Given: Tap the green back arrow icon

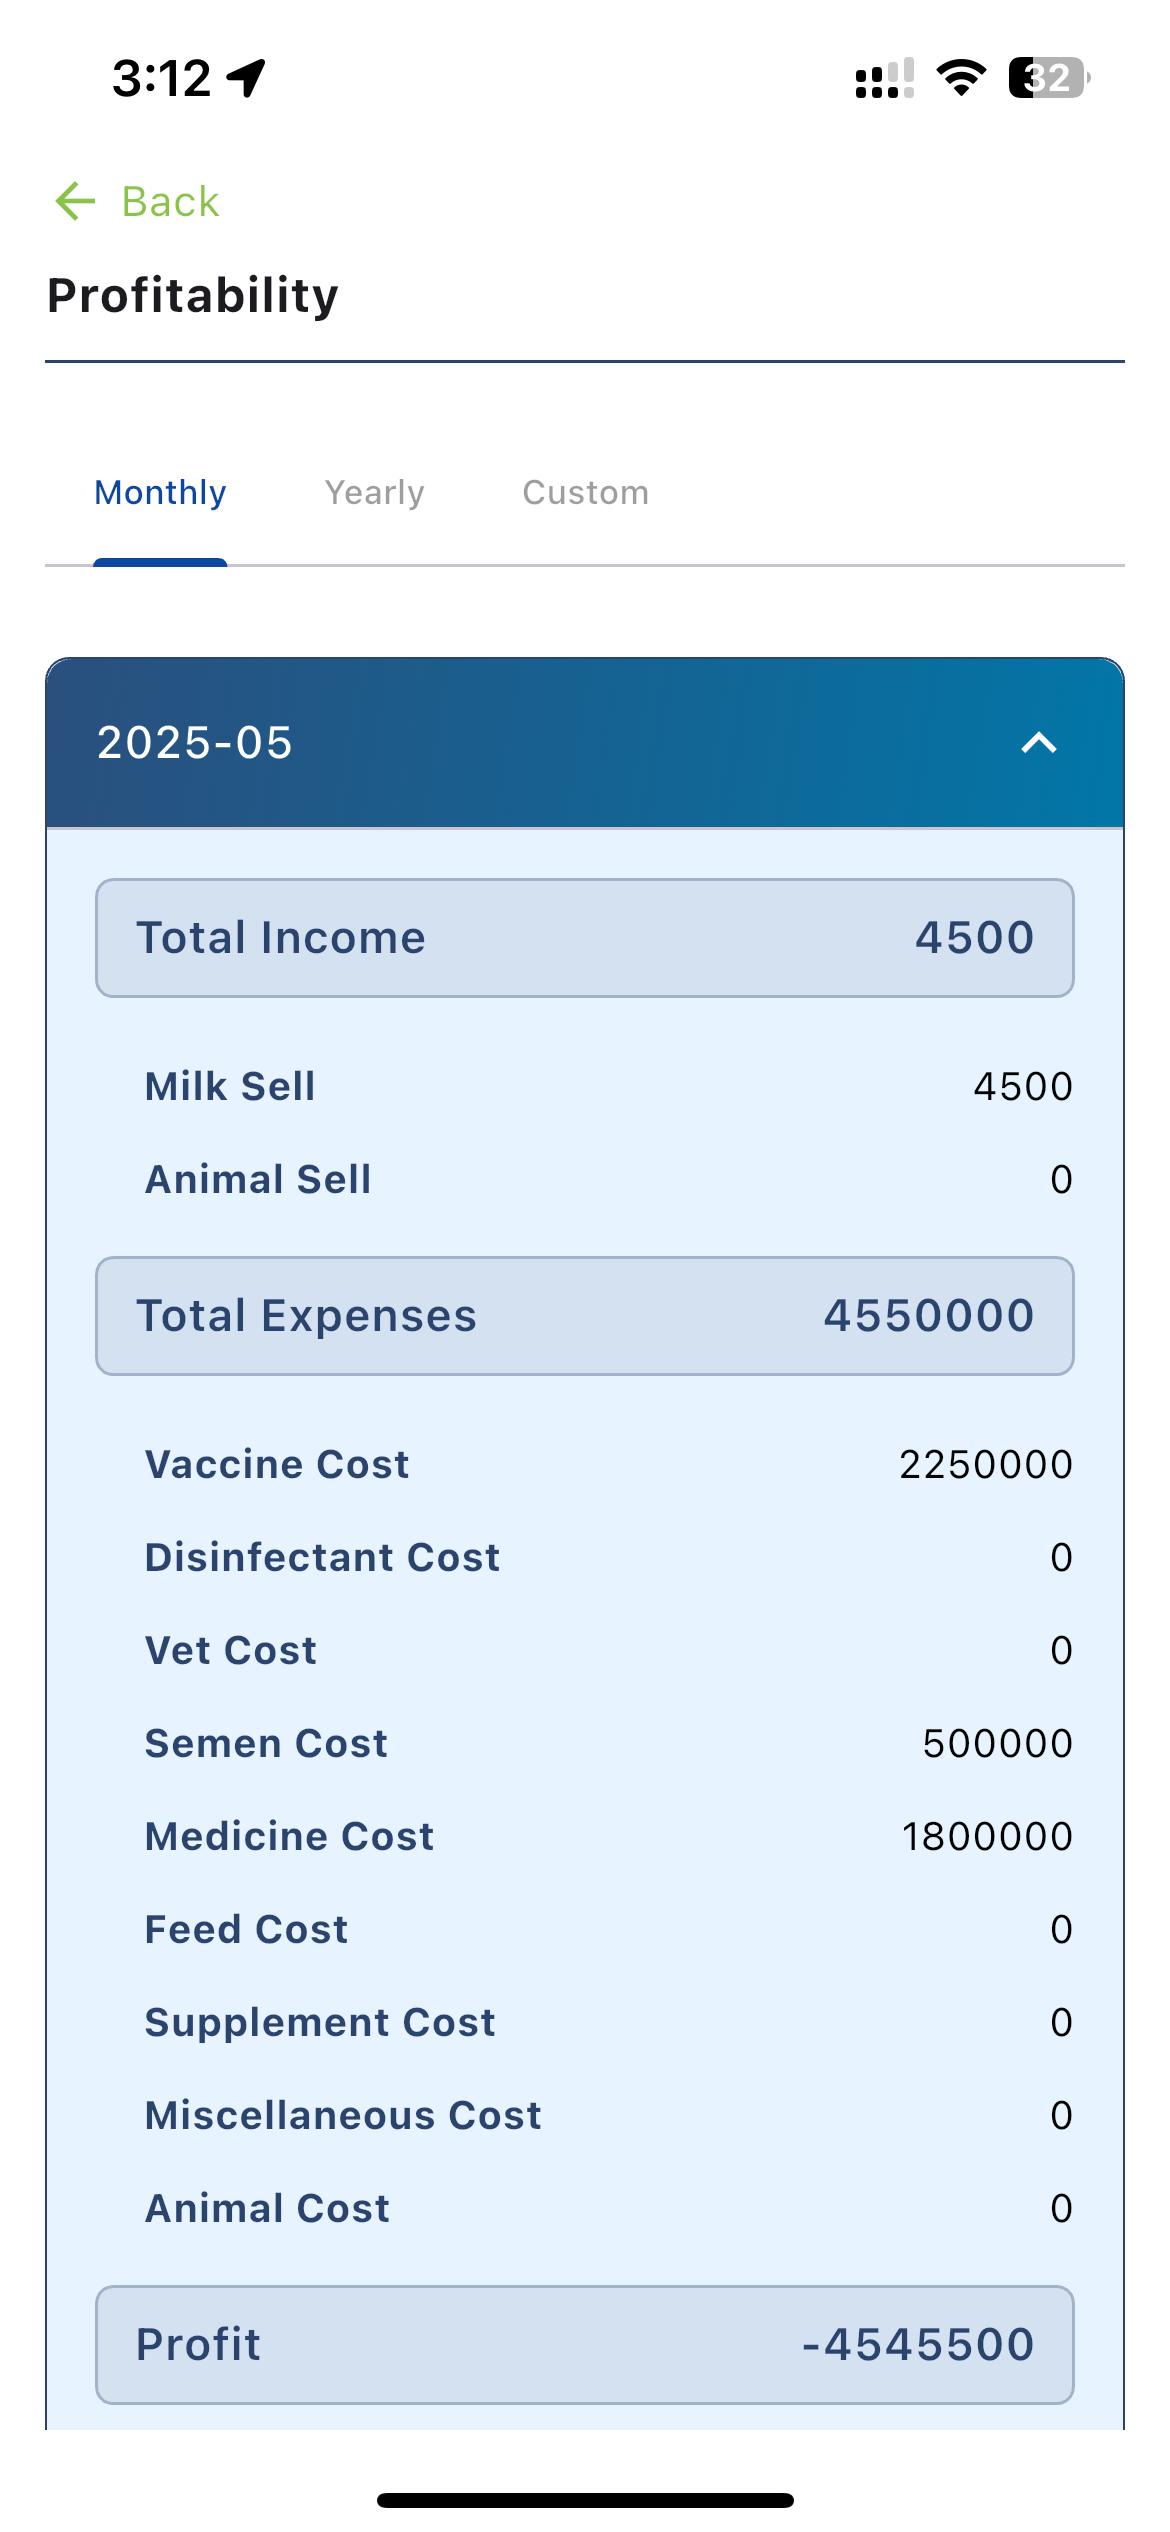Looking at the screenshot, I should tap(75, 201).
